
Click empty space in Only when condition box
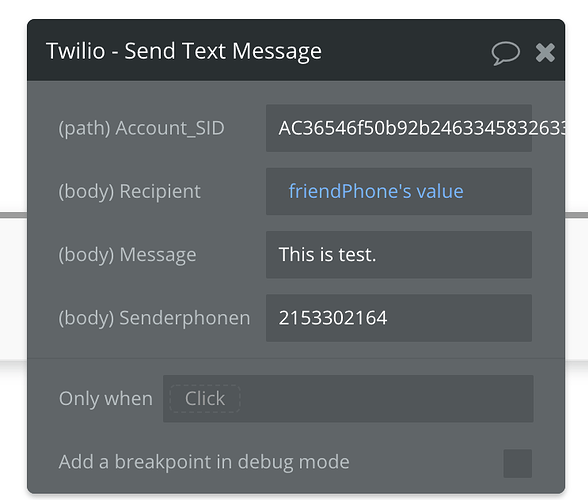[x=386, y=398]
